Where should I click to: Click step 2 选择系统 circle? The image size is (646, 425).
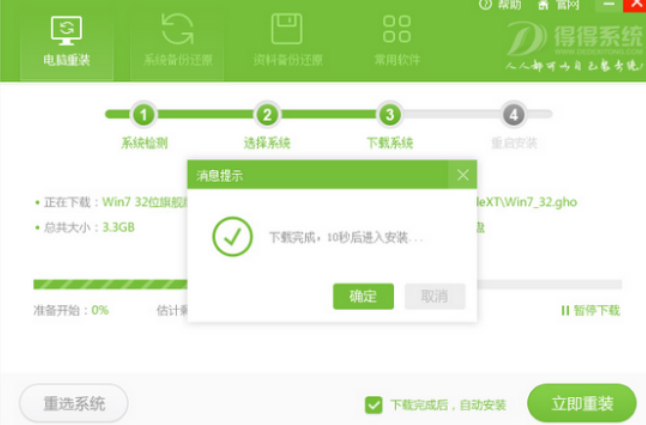(266, 114)
